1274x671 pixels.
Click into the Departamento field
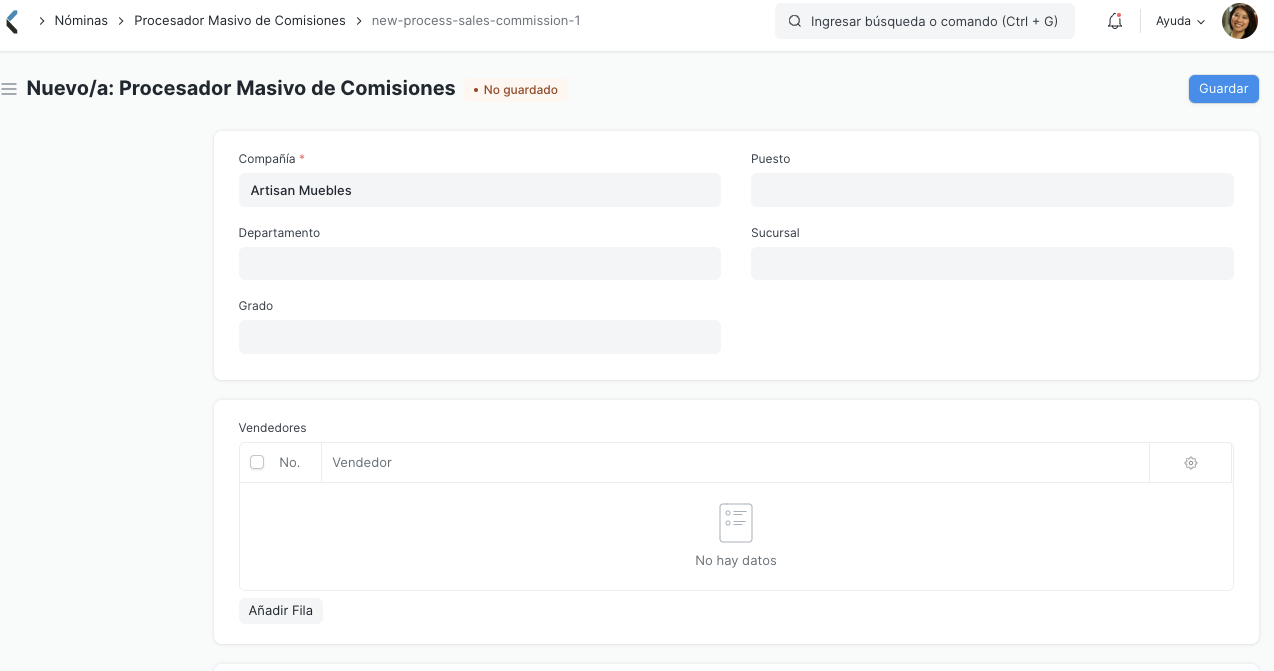480,263
